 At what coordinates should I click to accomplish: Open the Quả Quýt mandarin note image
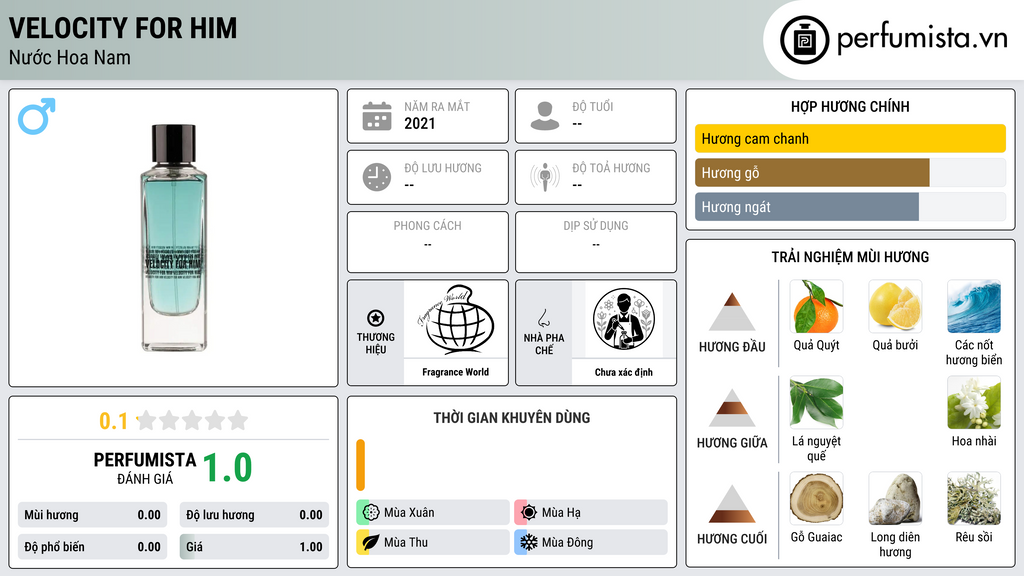[x=816, y=306]
